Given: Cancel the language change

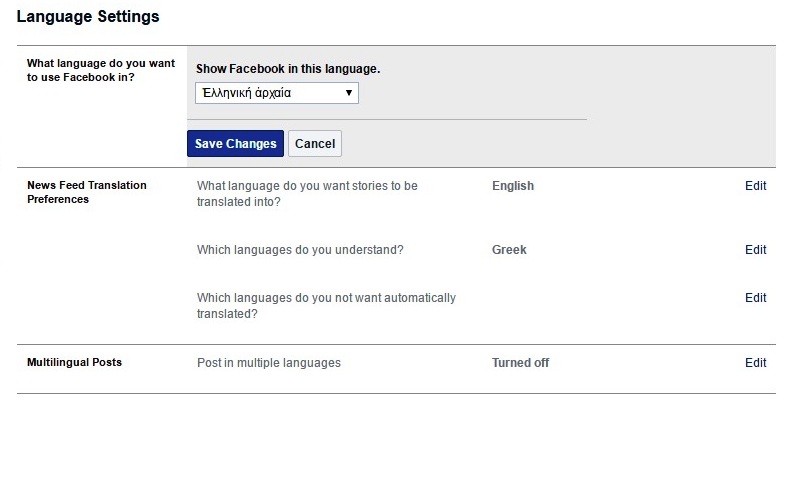Looking at the screenshot, I should click(x=315, y=143).
